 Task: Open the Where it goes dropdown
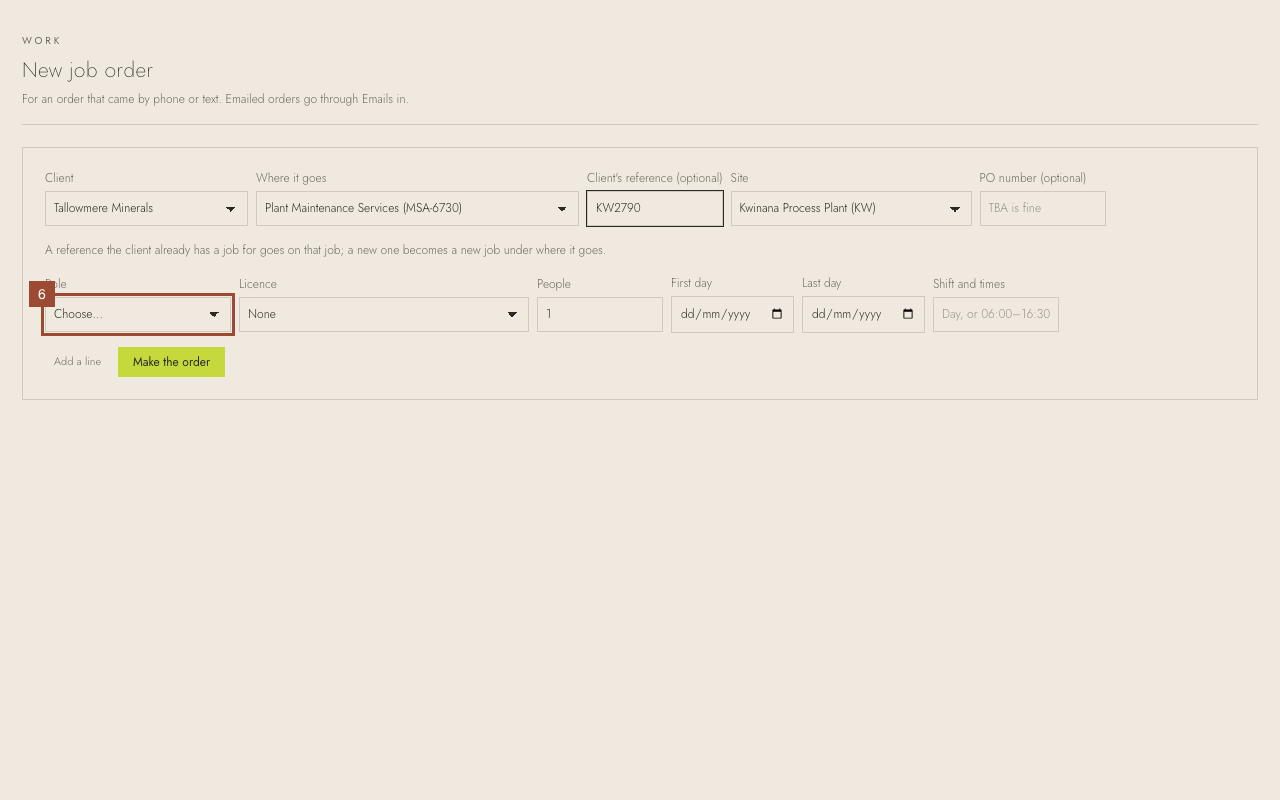pyautogui.click(x=417, y=208)
